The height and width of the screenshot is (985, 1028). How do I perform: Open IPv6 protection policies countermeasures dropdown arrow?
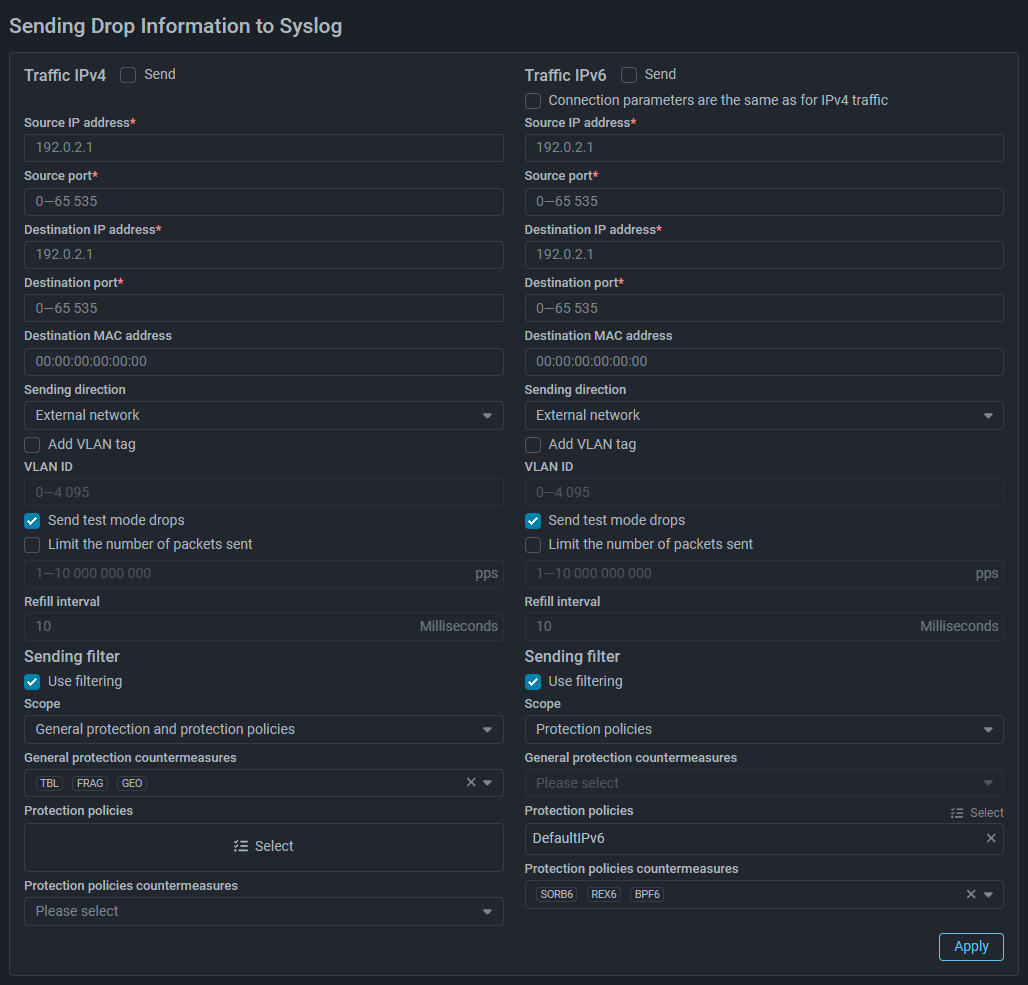[x=988, y=895]
